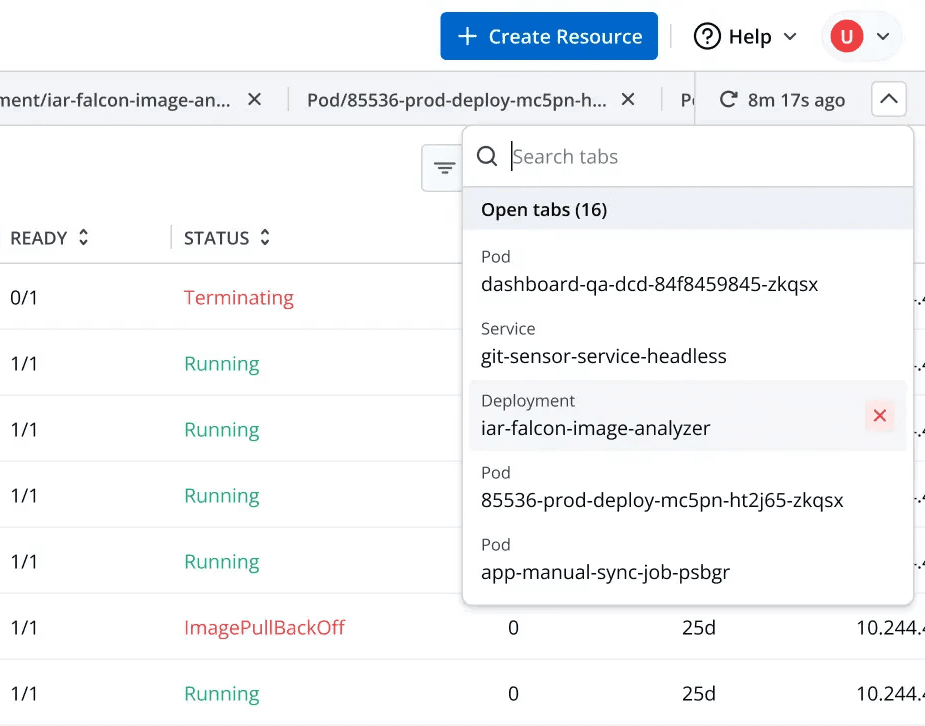Click the Terminating status text

(238, 298)
